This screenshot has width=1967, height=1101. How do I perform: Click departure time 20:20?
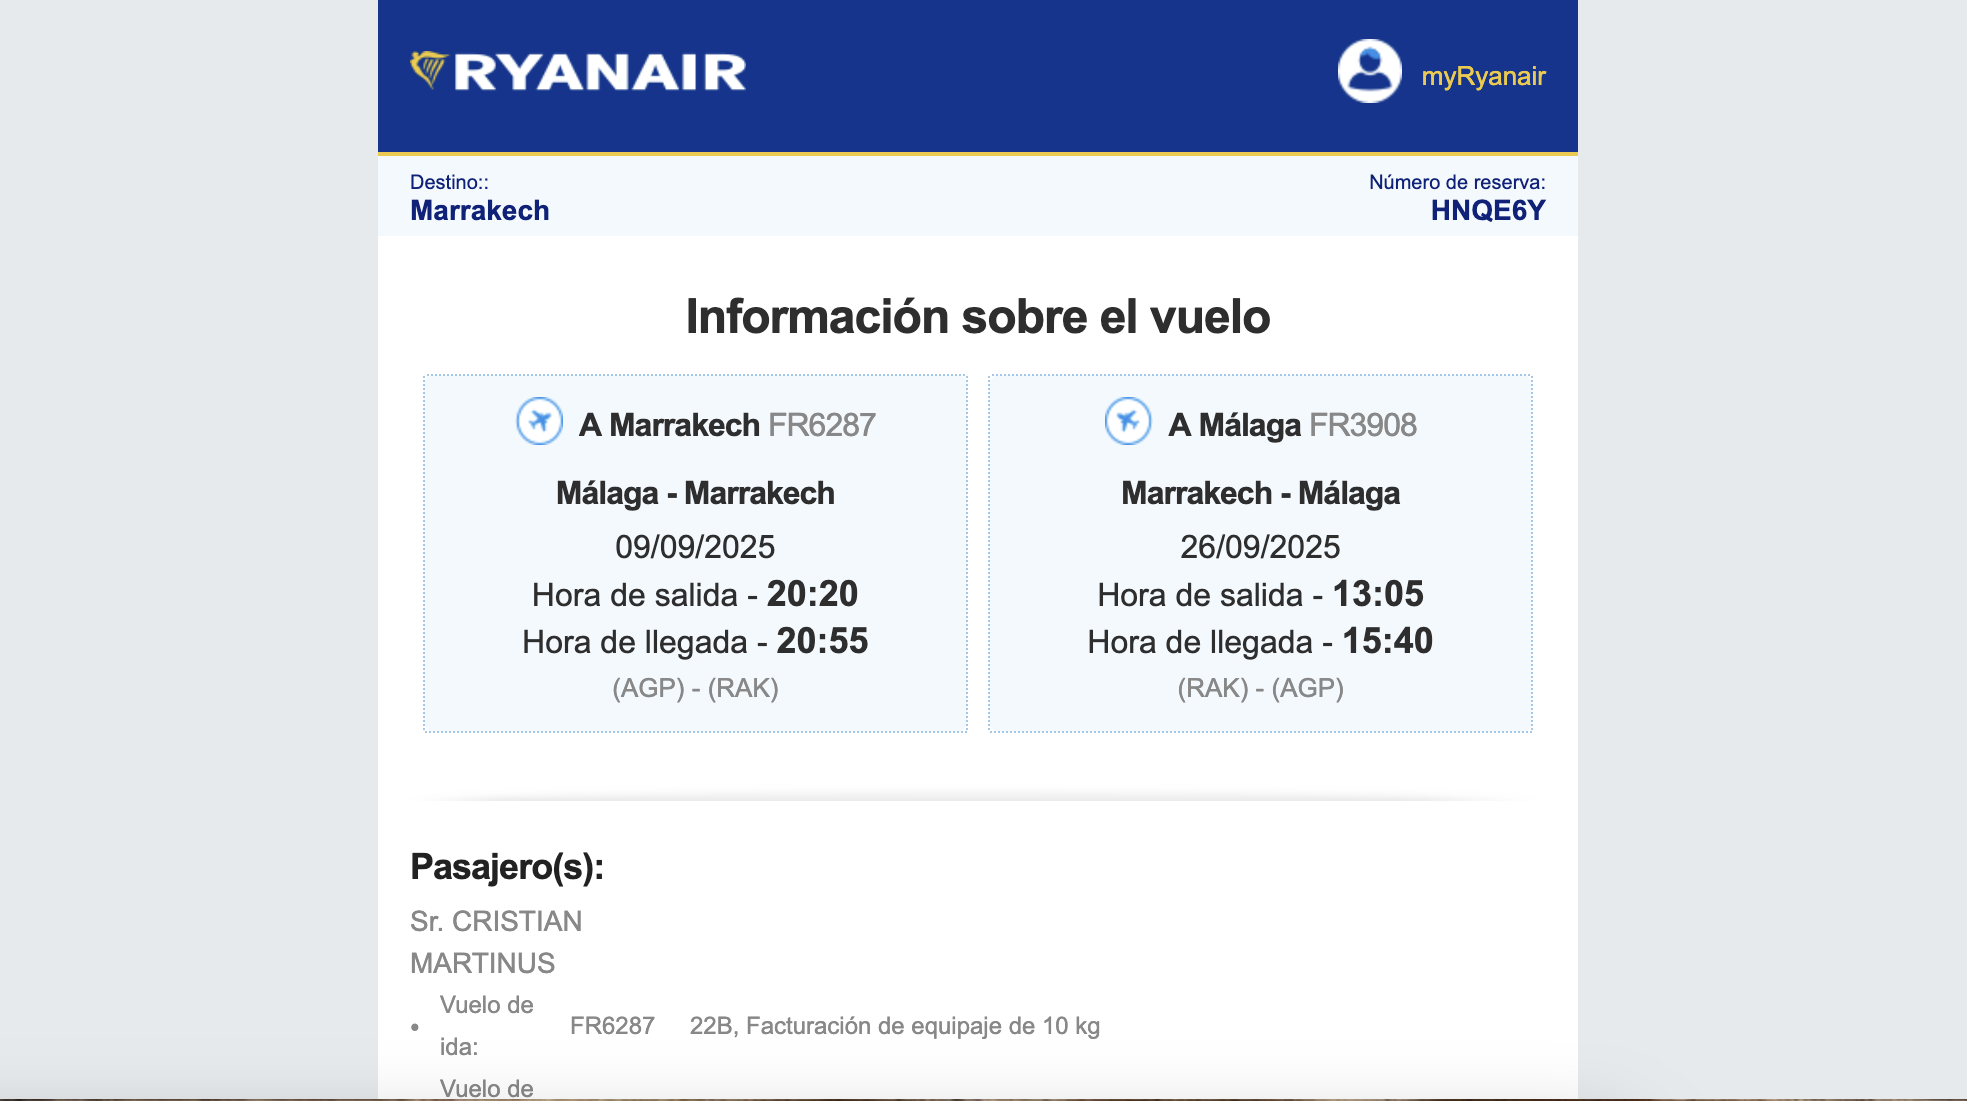(812, 594)
